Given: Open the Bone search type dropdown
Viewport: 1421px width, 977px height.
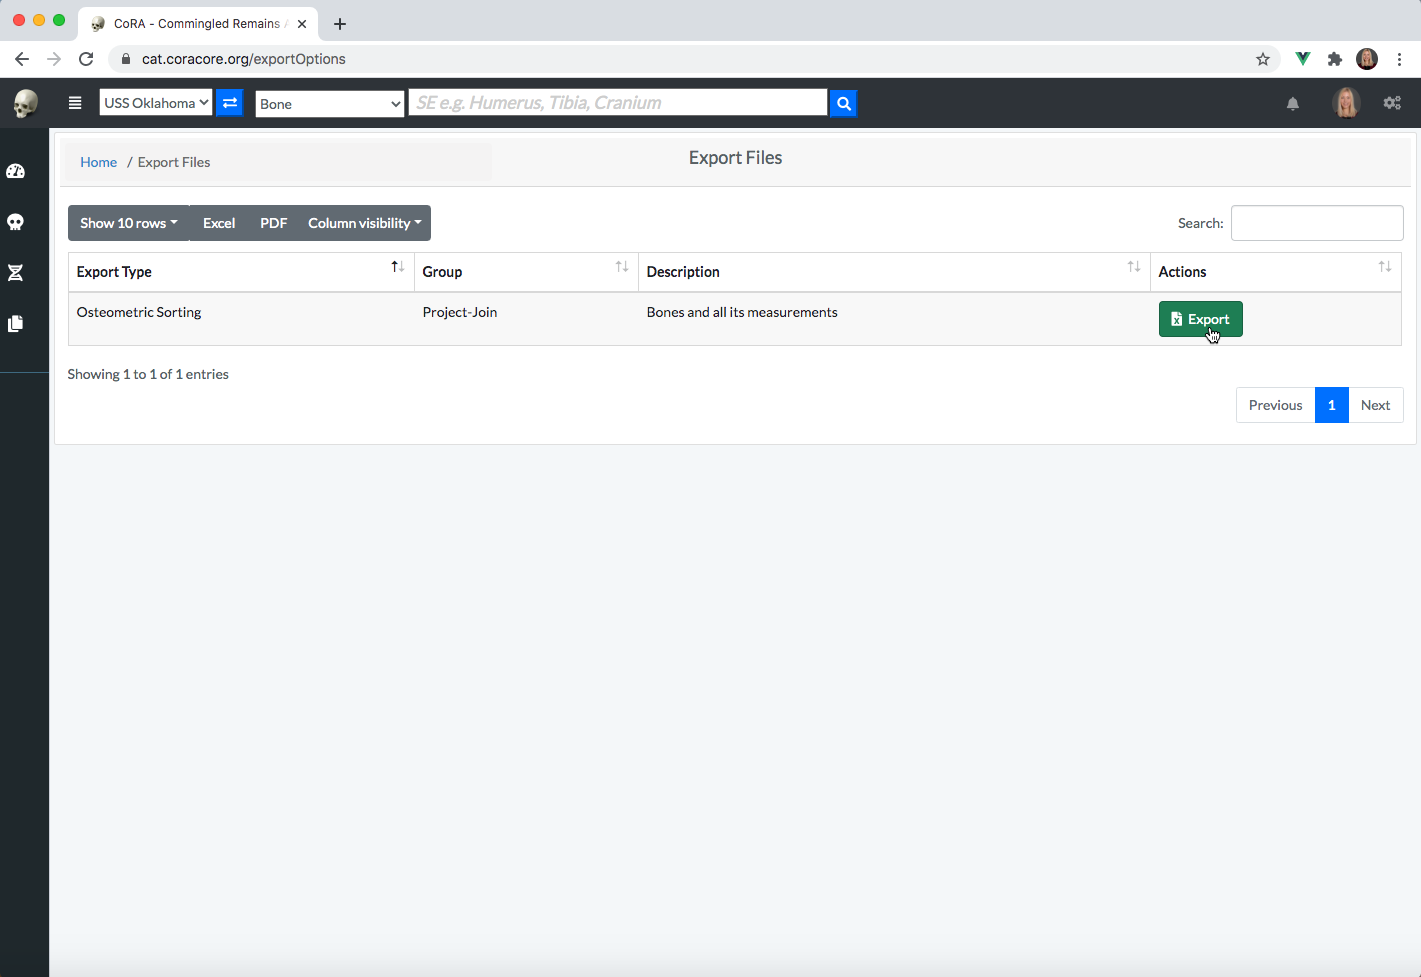Looking at the screenshot, I should [330, 103].
